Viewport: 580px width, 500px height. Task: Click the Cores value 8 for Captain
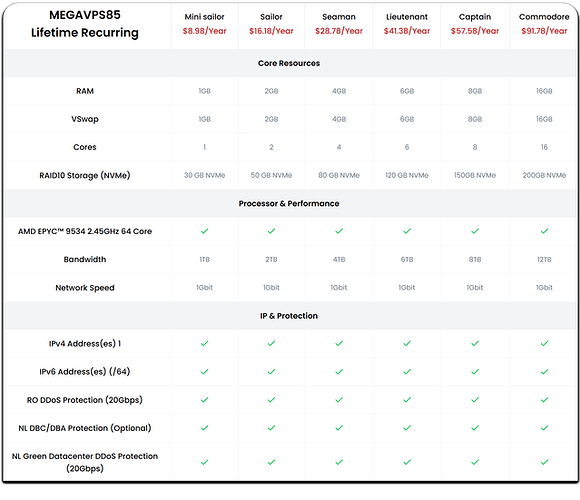[x=475, y=147]
